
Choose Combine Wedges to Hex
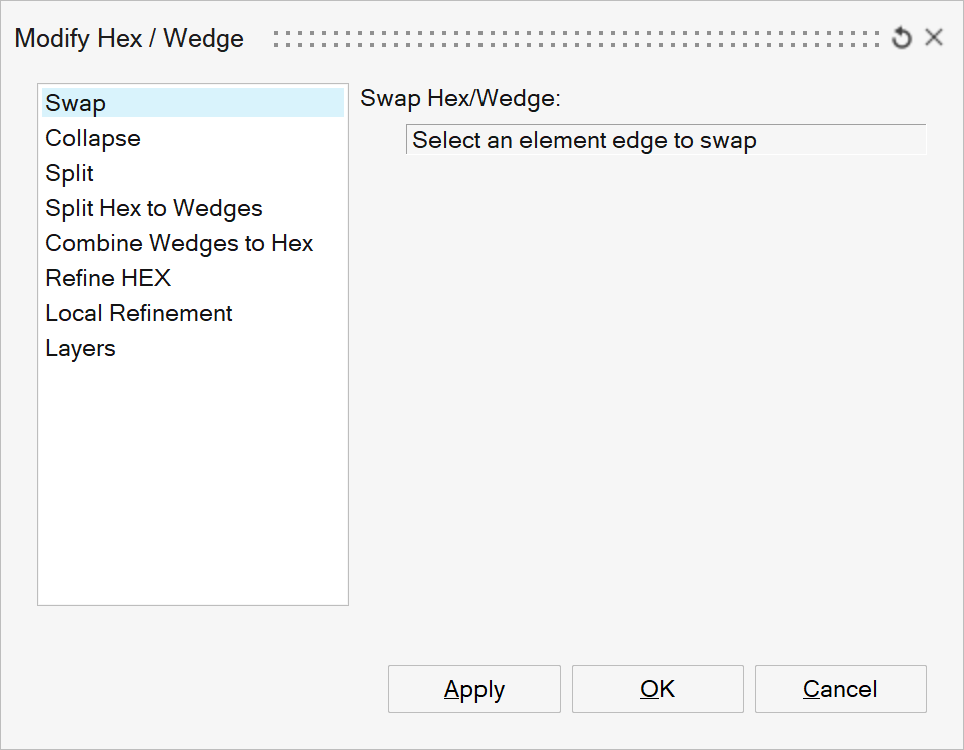pos(179,243)
